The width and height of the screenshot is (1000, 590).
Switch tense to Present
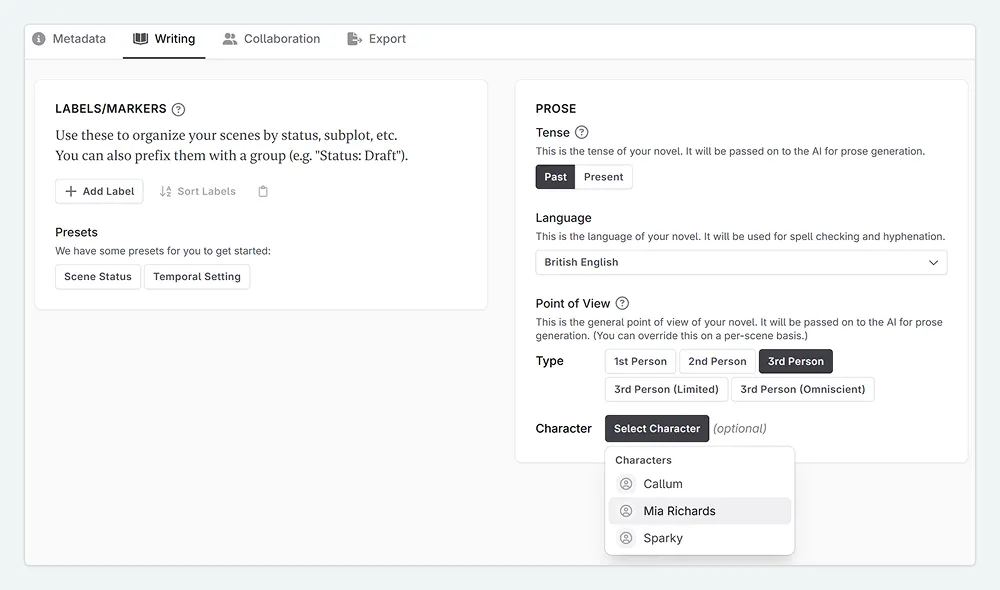pos(603,176)
